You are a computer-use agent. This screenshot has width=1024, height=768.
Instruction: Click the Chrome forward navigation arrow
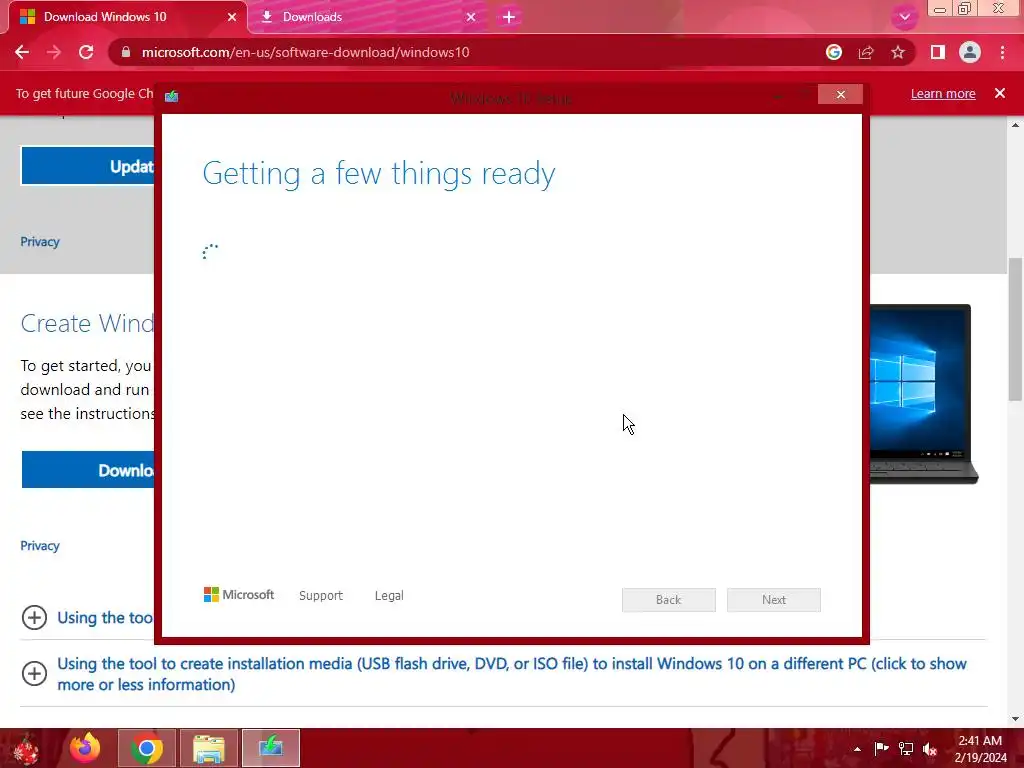pos(54,52)
